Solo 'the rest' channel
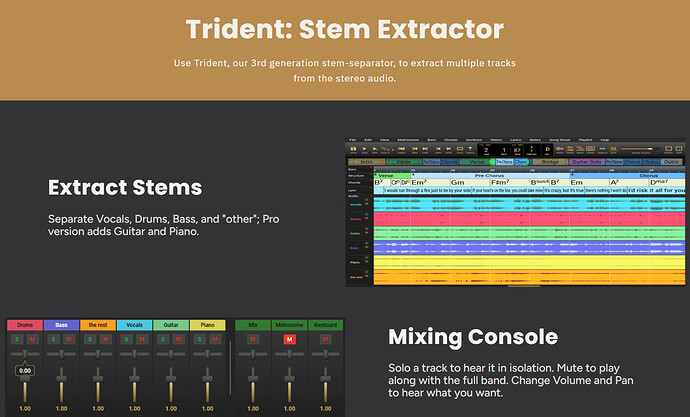 pyautogui.click(x=90, y=339)
